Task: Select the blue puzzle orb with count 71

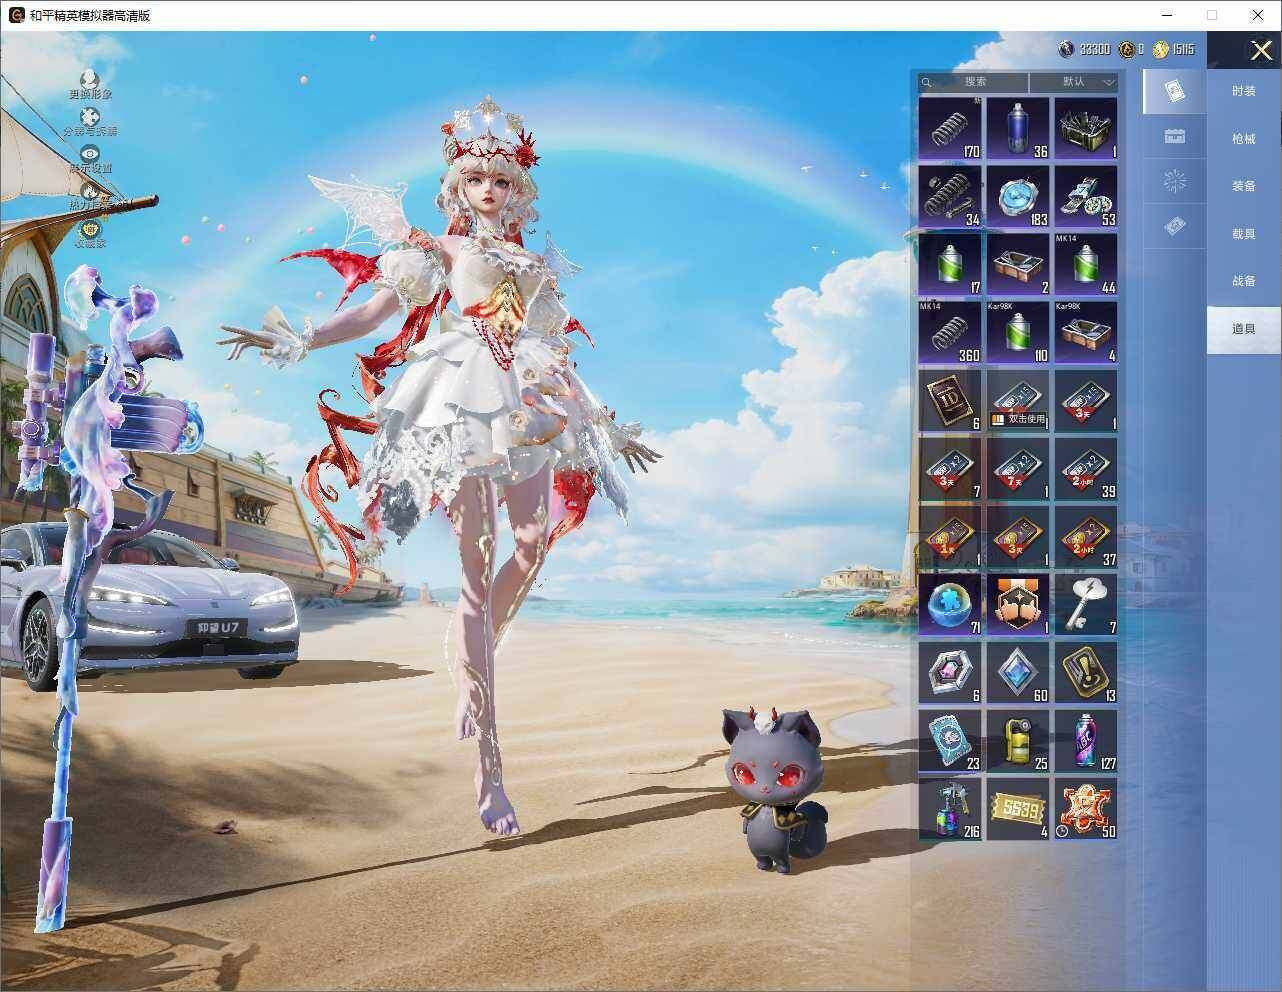Action: tap(950, 604)
